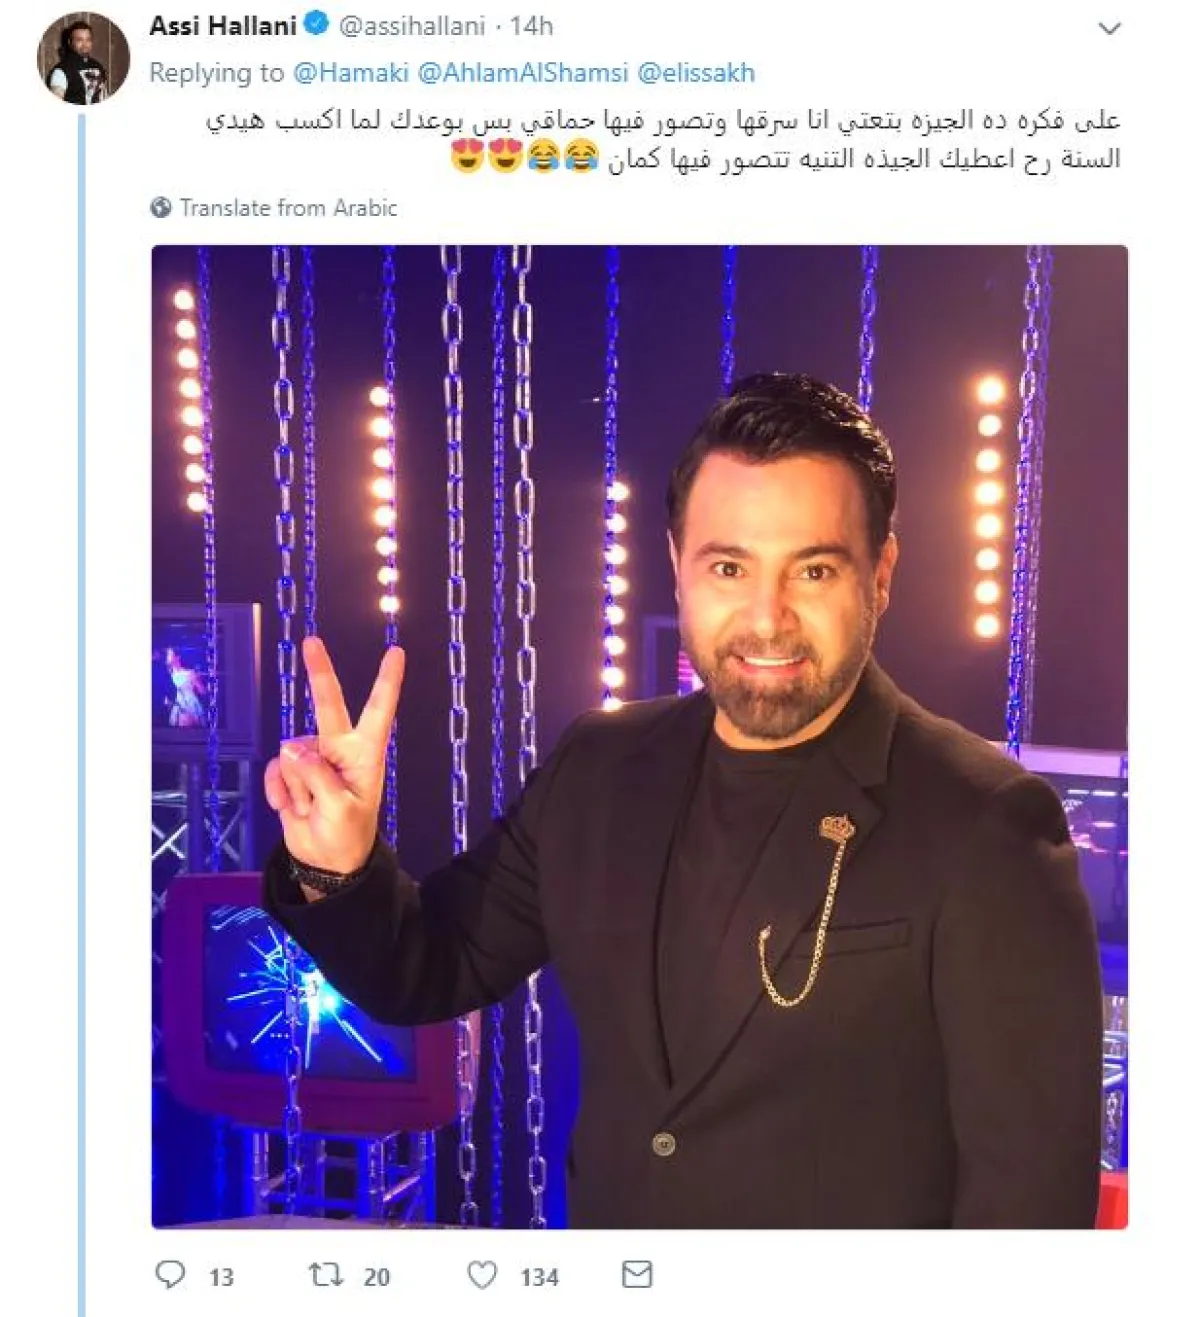Open the @Hamaki mention link

(x=351, y=73)
